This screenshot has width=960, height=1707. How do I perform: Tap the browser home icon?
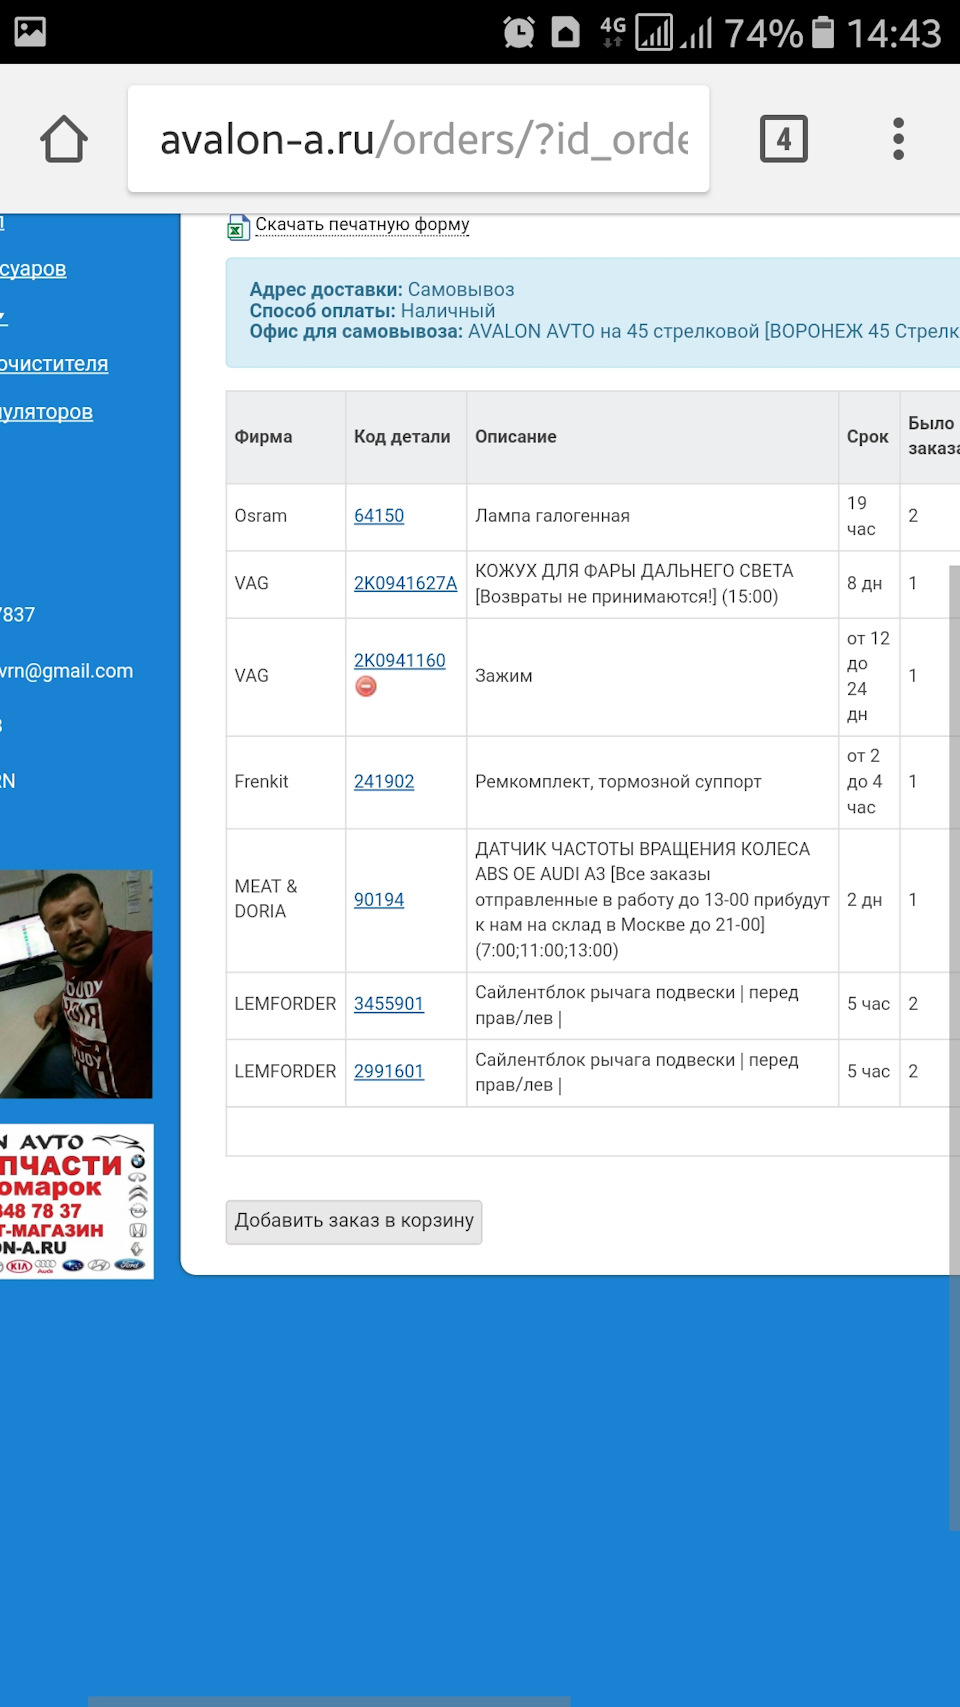click(x=64, y=139)
